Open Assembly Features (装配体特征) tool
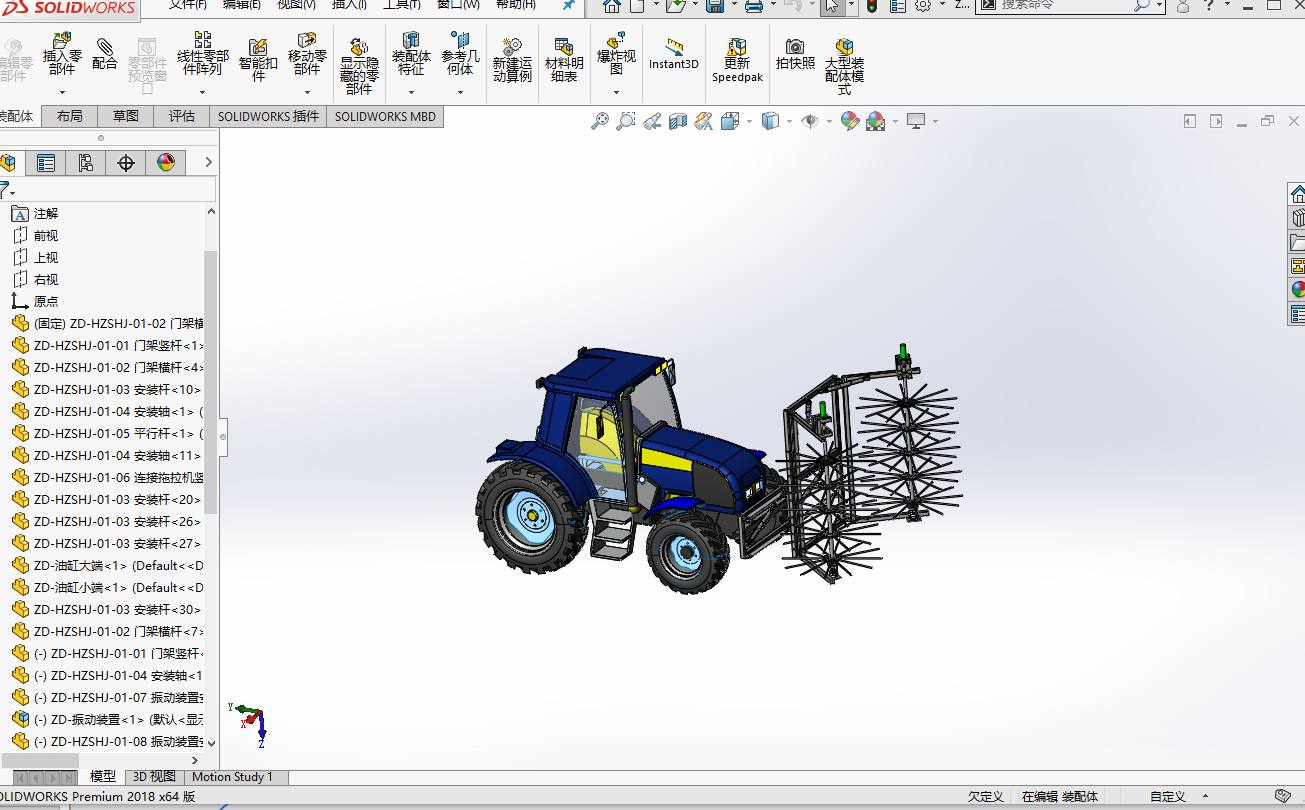Screen dimensions: 1305x810 pos(411,54)
